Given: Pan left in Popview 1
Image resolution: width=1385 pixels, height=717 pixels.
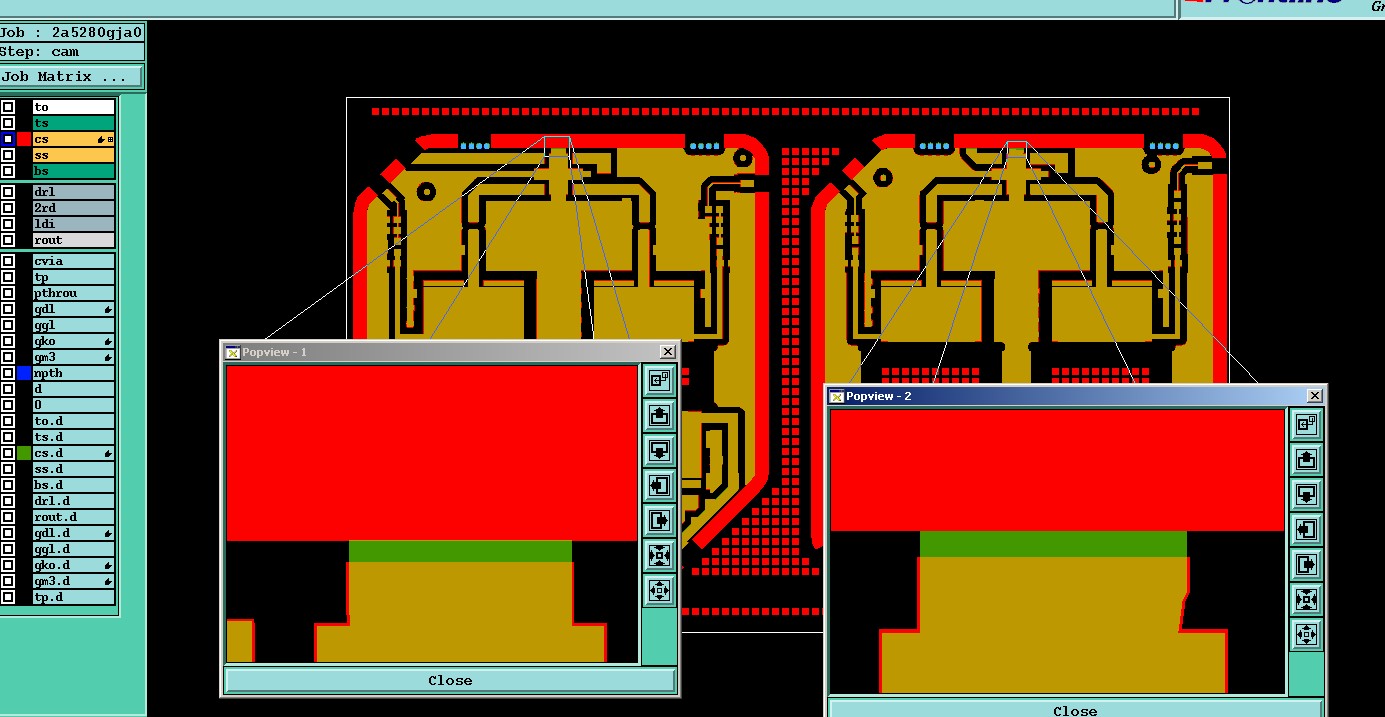Looking at the screenshot, I should 659,485.
